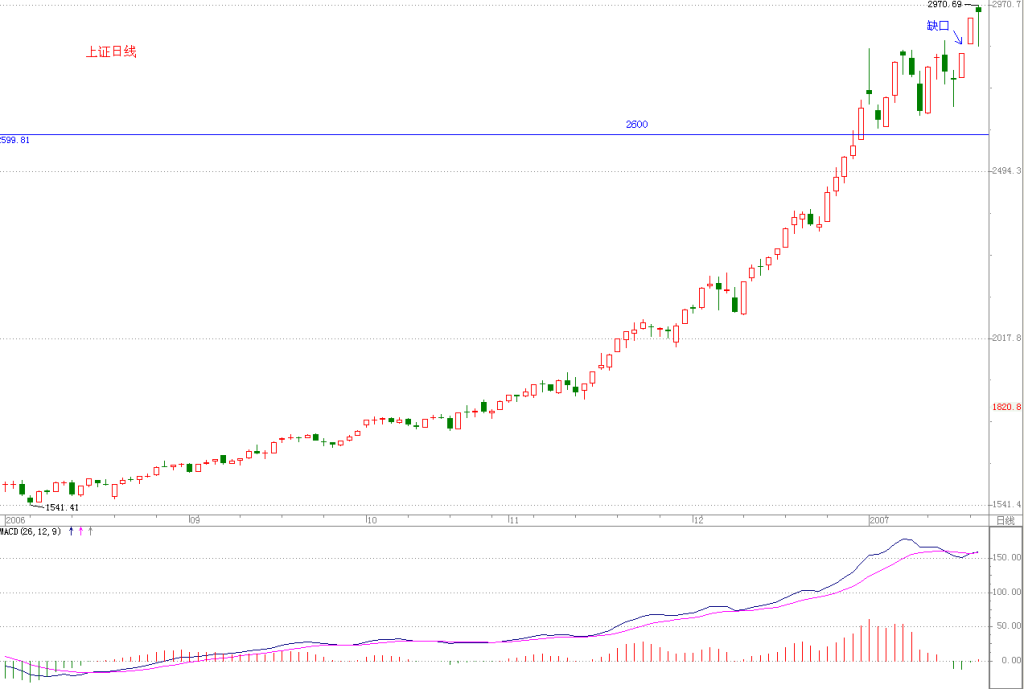
Task: Click the 150.00 MACD scale label
Action: [1006, 558]
